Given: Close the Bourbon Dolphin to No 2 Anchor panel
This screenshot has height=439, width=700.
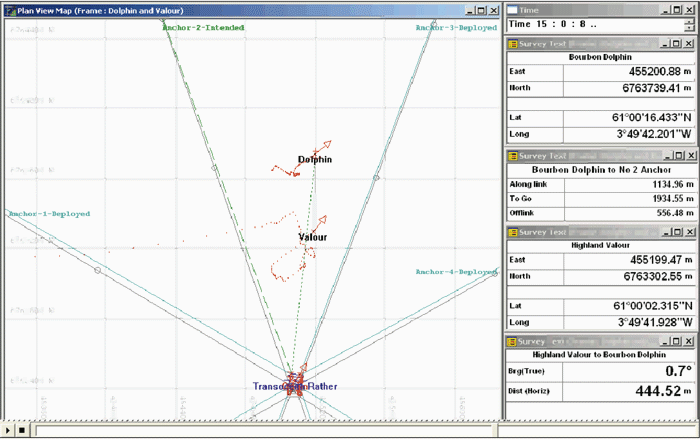Looking at the screenshot, I should 690,157.
